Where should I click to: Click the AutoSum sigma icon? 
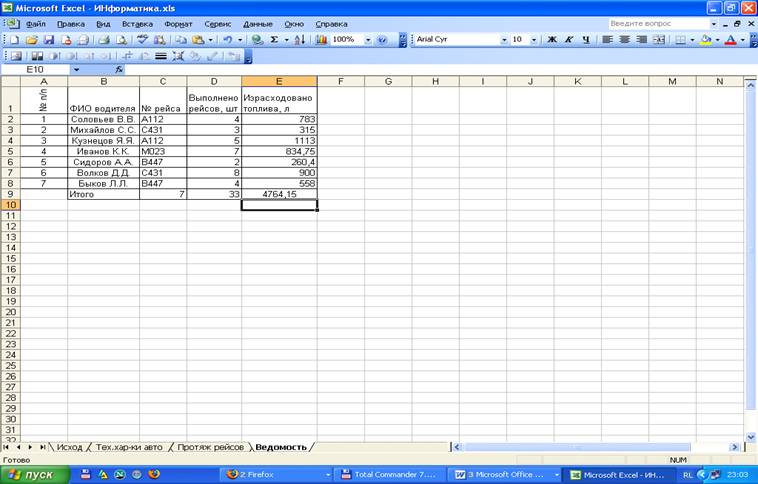[x=273, y=40]
